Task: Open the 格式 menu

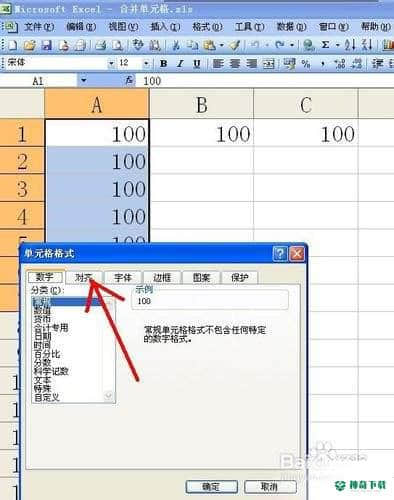Action: click(207, 27)
